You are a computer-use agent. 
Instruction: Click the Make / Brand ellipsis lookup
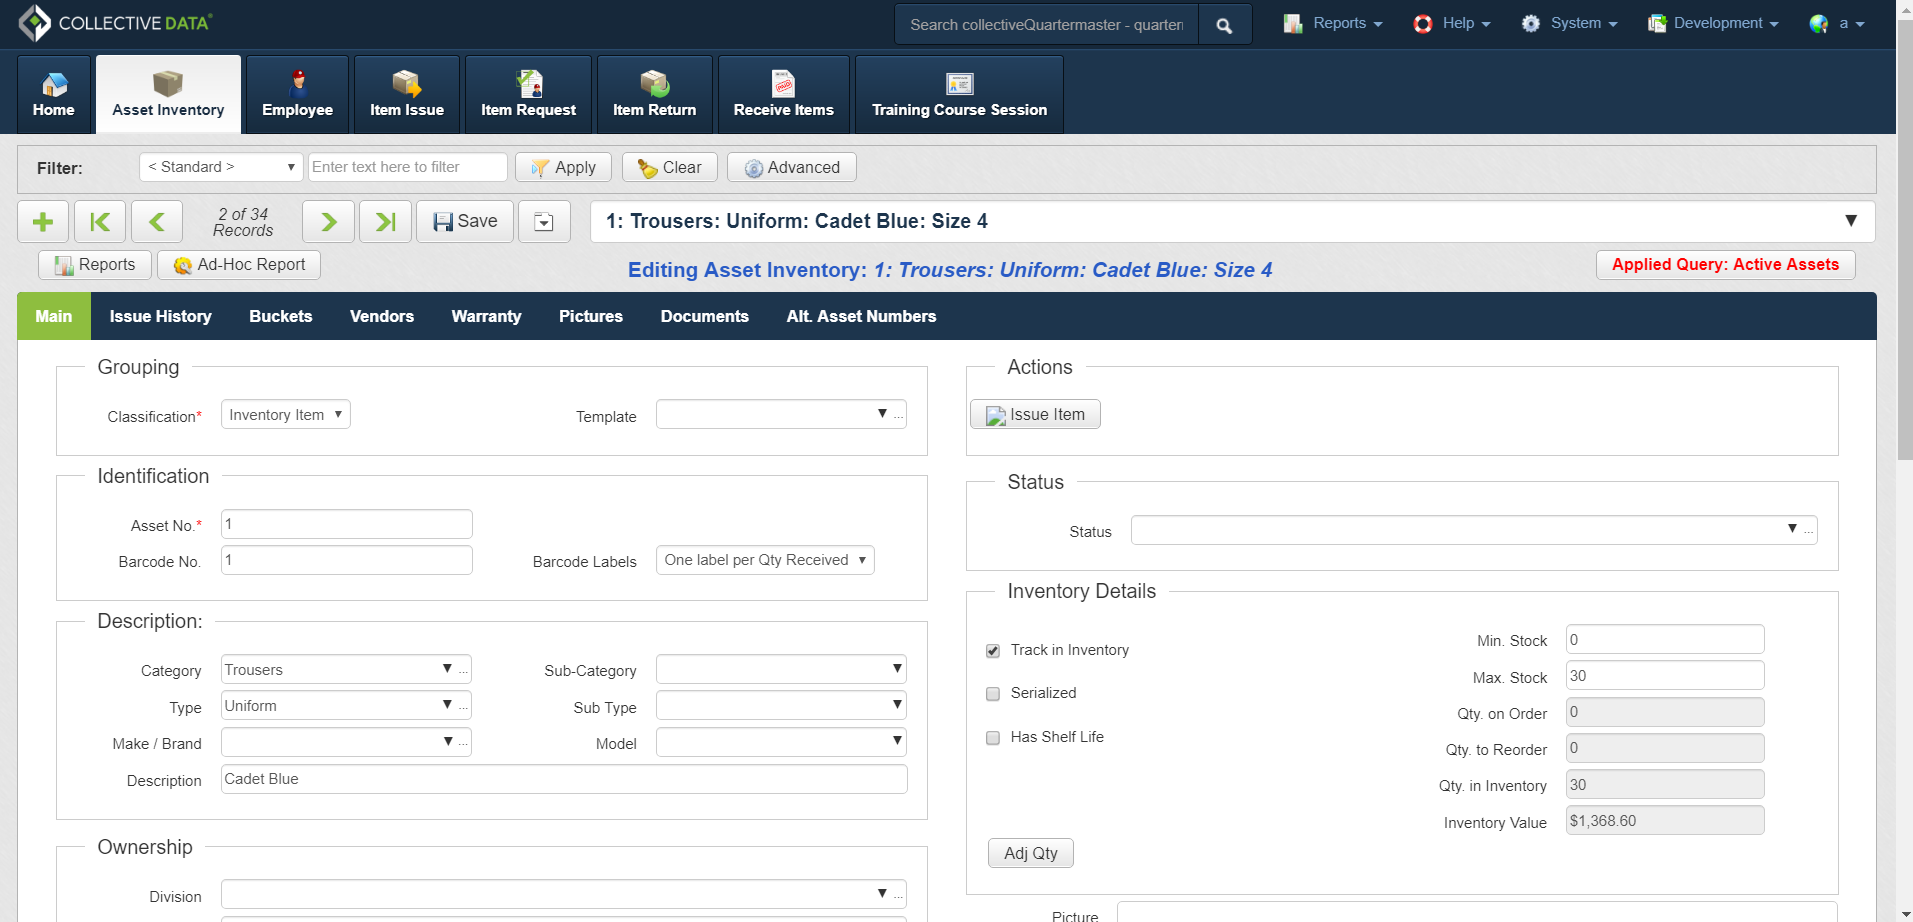pyautogui.click(x=463, y=743)
